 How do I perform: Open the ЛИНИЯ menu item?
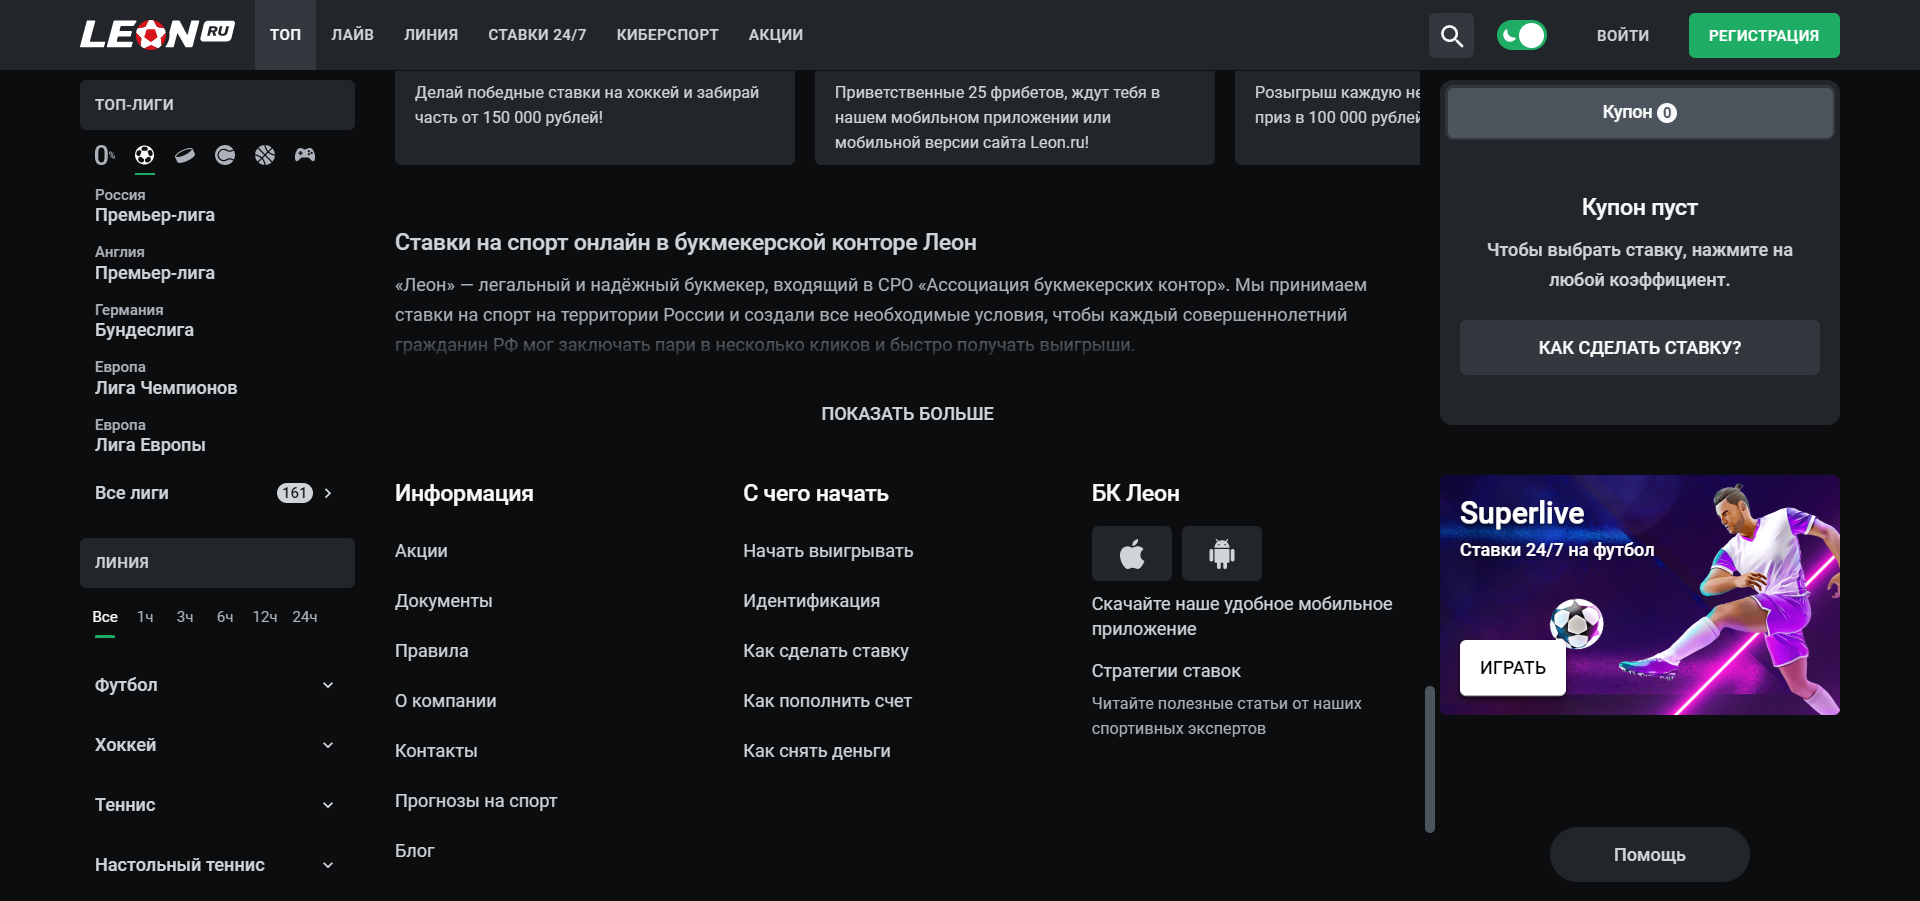[431, 35]
